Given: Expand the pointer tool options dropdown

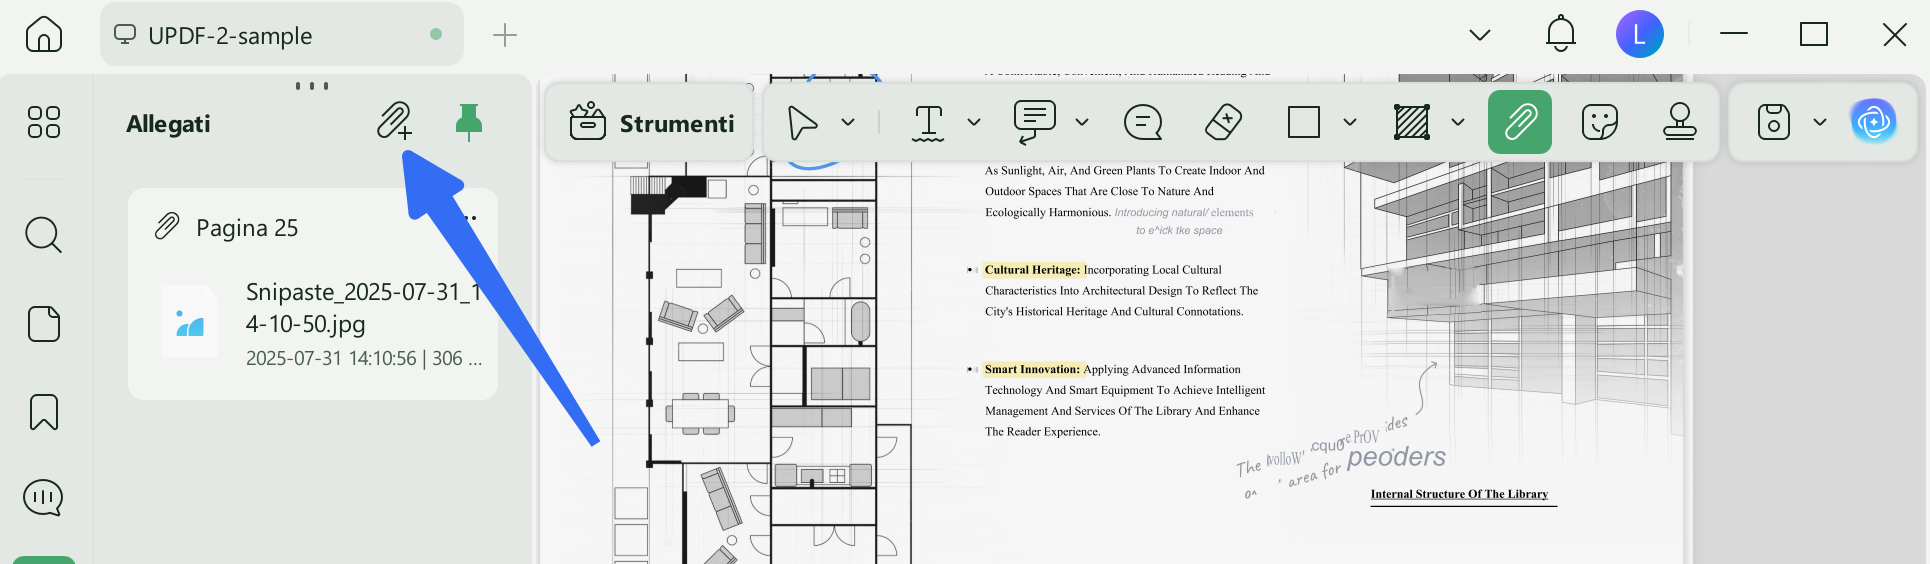Looking at the screenshot, I should tap(848, 123).
